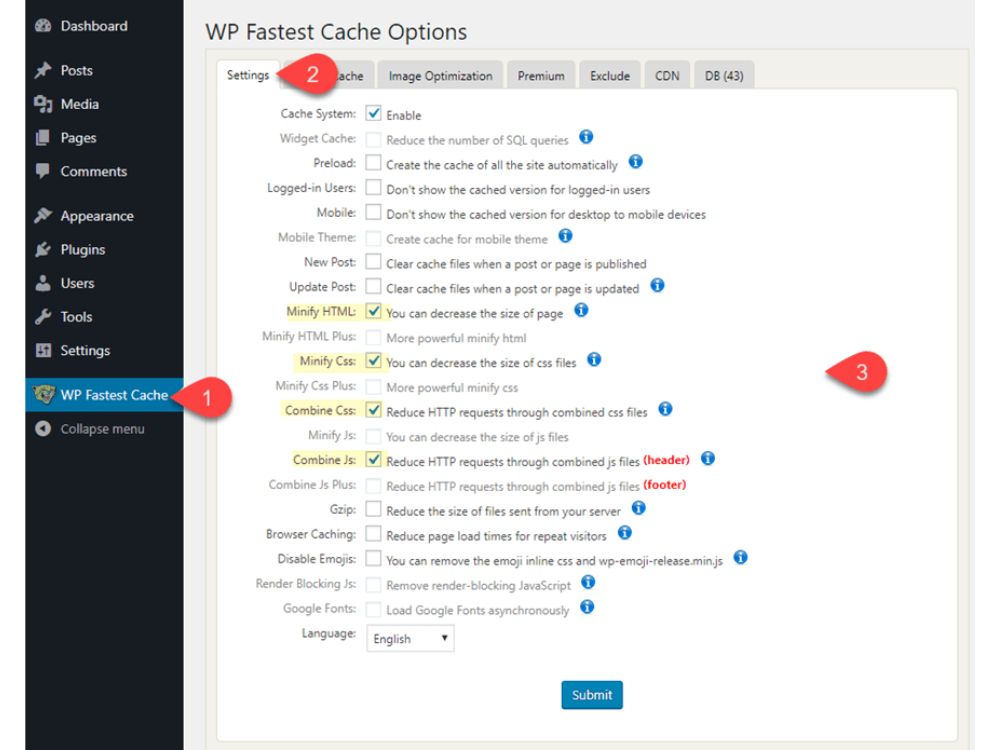Enable the Gzip checkbox
Screen dimensions: 1000x750
[374, 509]
